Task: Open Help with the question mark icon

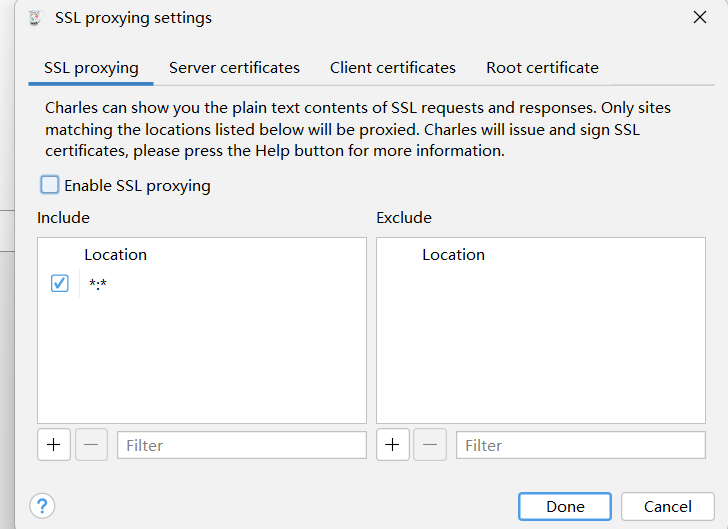Action: pos(42,506)
